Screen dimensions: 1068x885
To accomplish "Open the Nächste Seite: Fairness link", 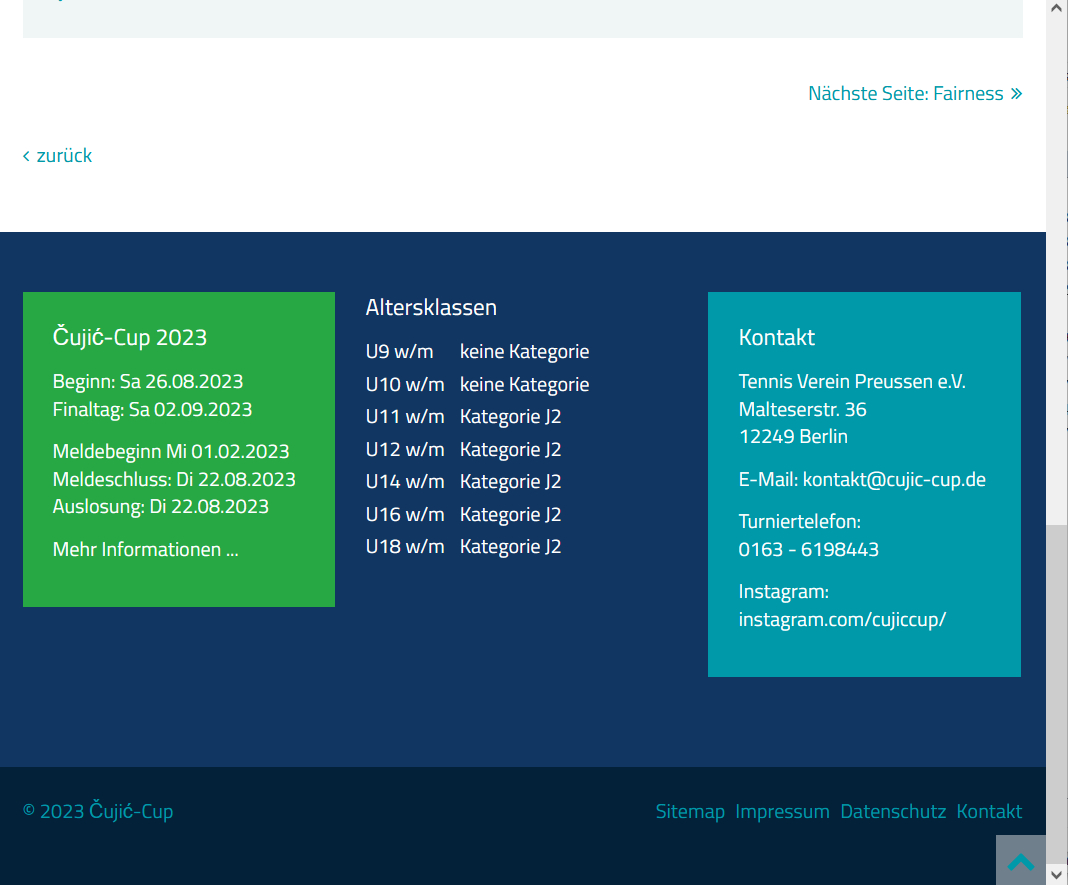I will 905,94.
